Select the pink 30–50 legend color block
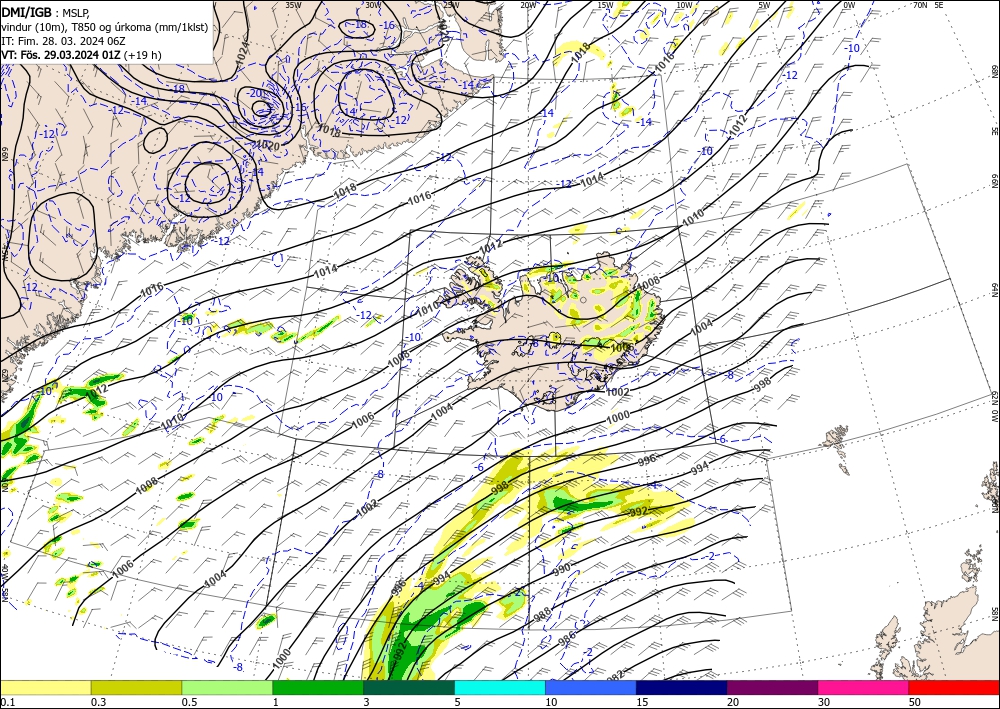 tap(864, 687)
